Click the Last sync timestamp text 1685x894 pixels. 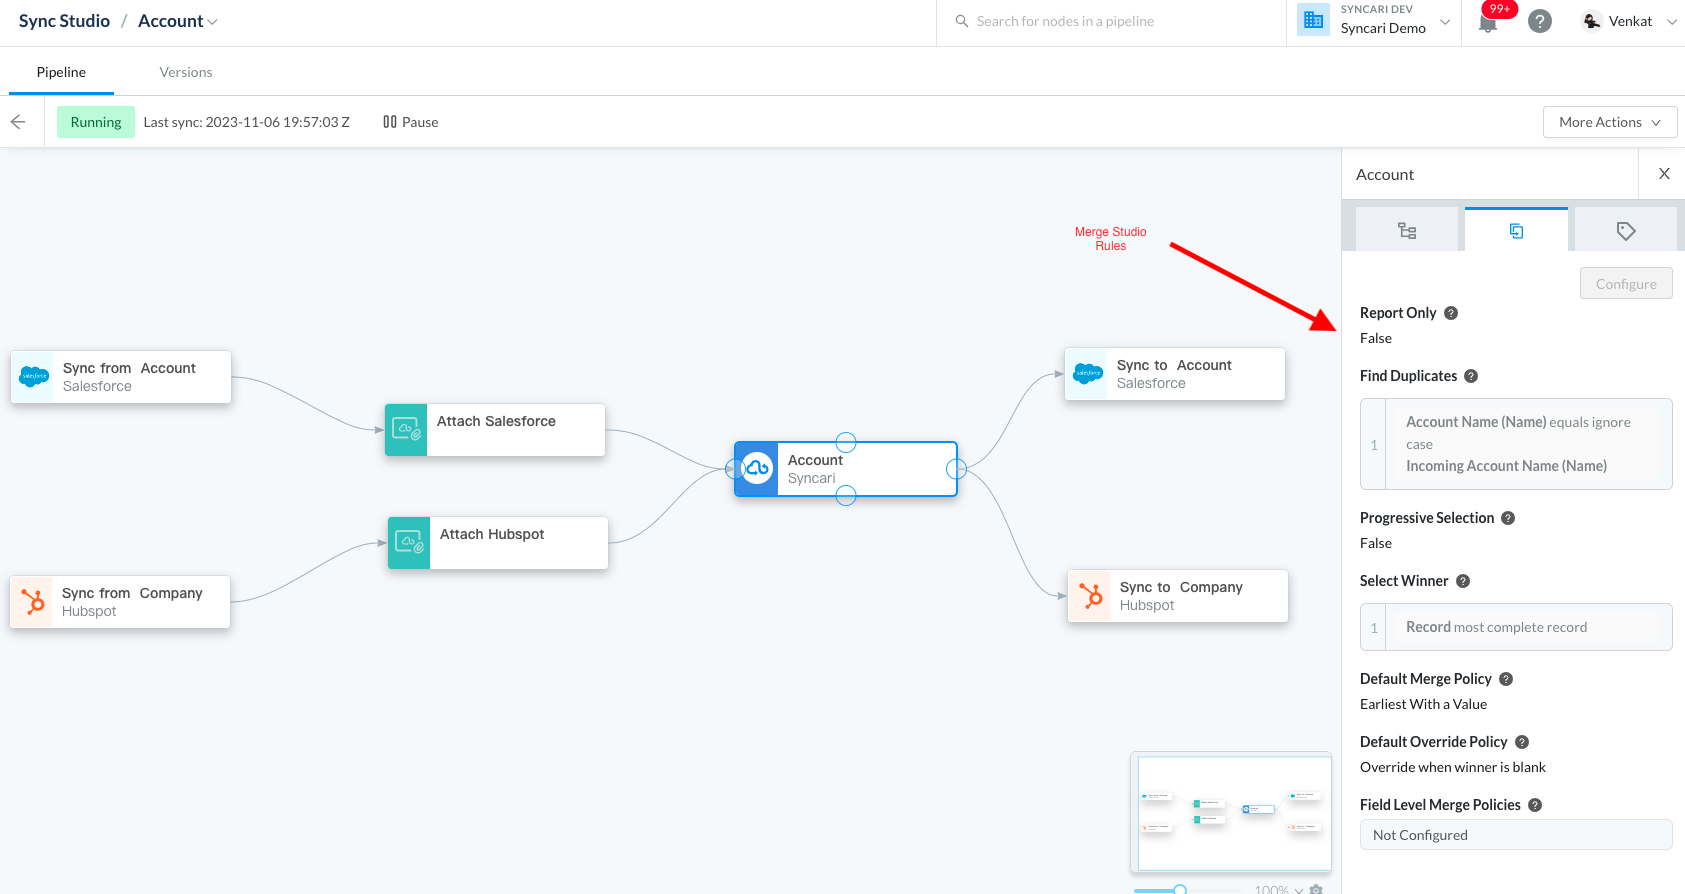[x=246, y=122]
